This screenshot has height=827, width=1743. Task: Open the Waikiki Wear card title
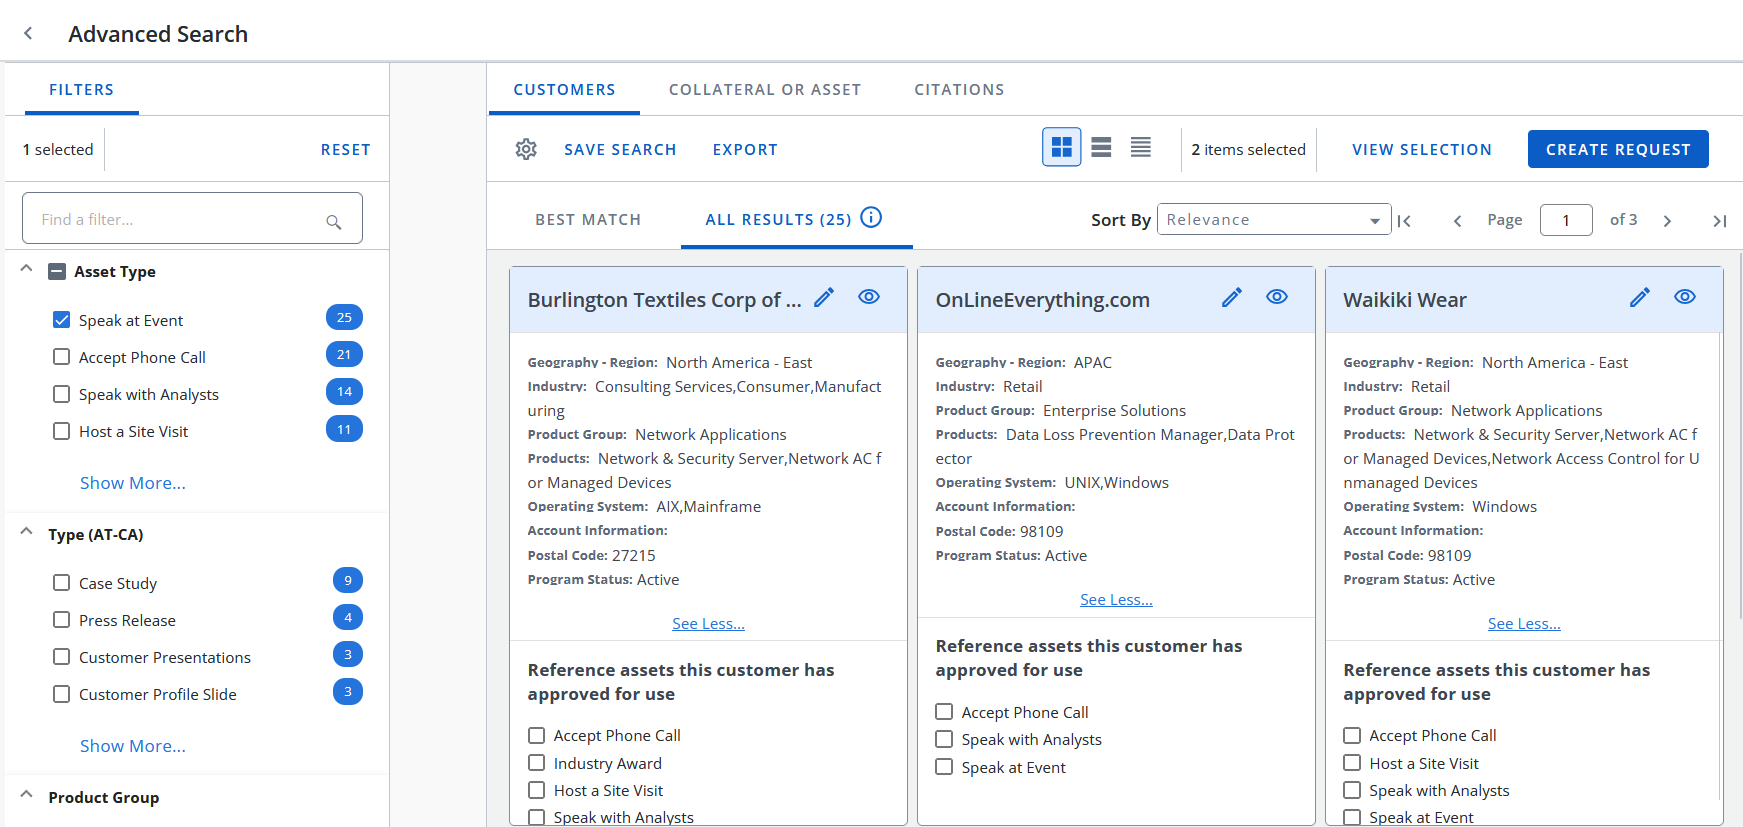(1405, 300)
